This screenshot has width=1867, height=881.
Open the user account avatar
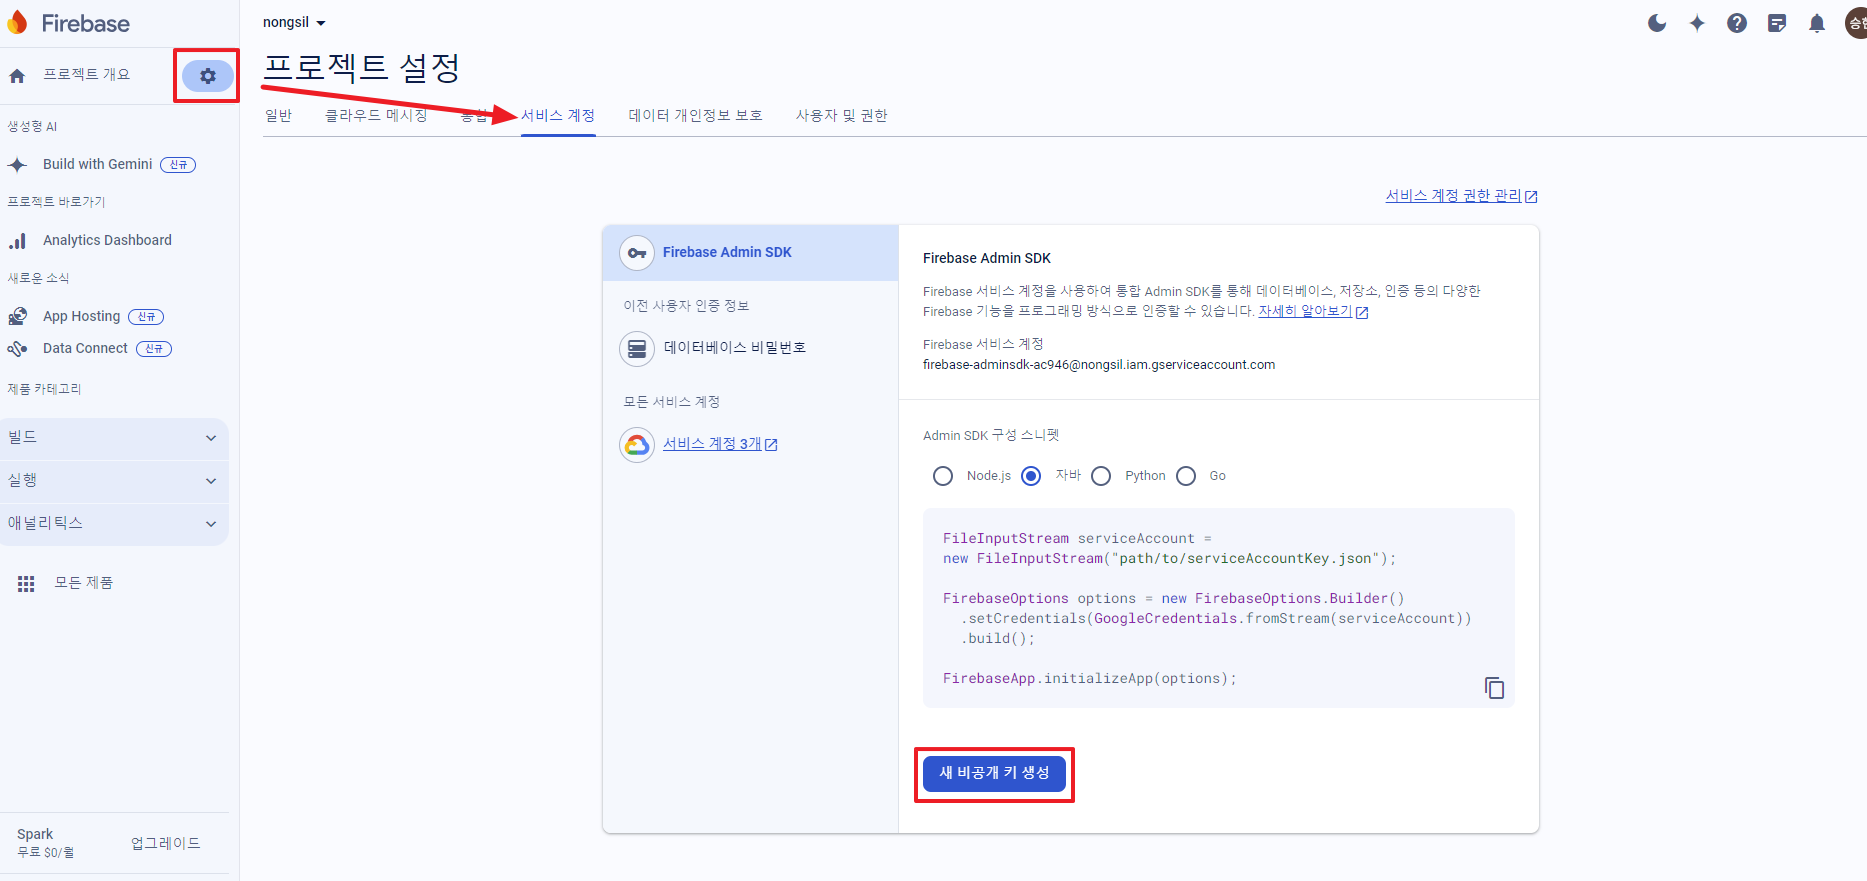tap(1856, 23)
